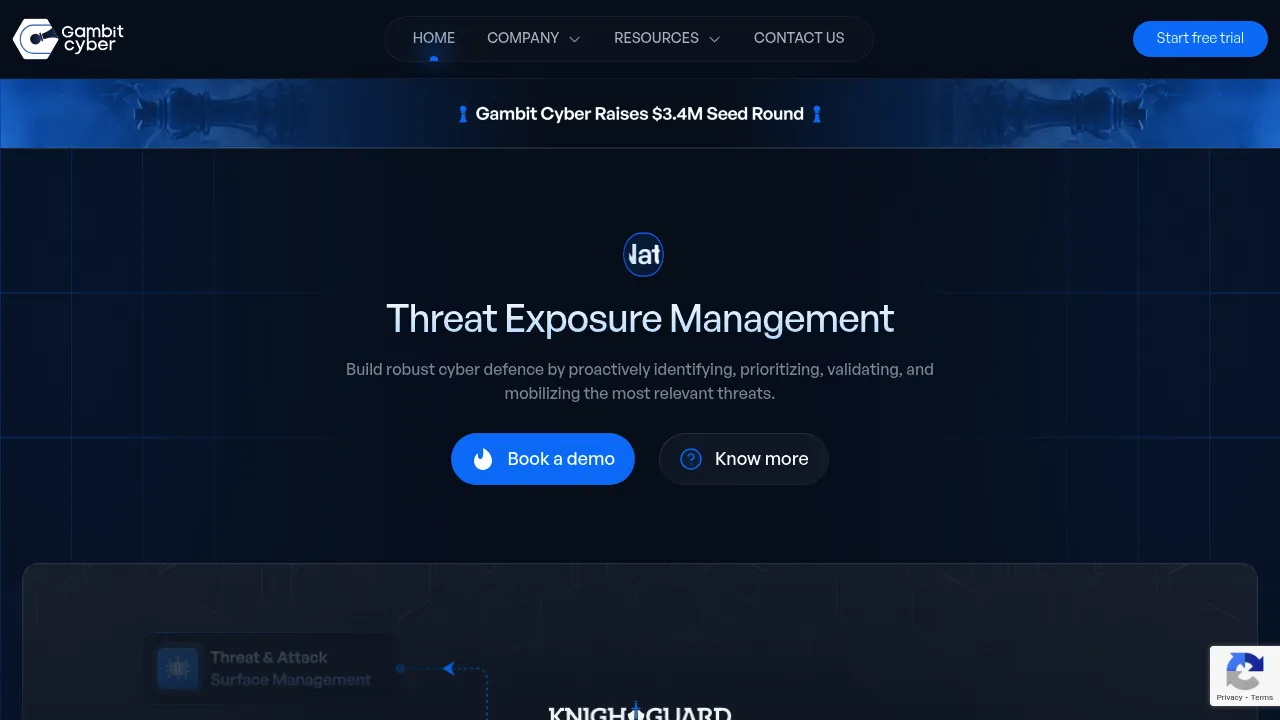
Task: Open the reCAPTCHA Privacy link
Action: pos(1229,697)
